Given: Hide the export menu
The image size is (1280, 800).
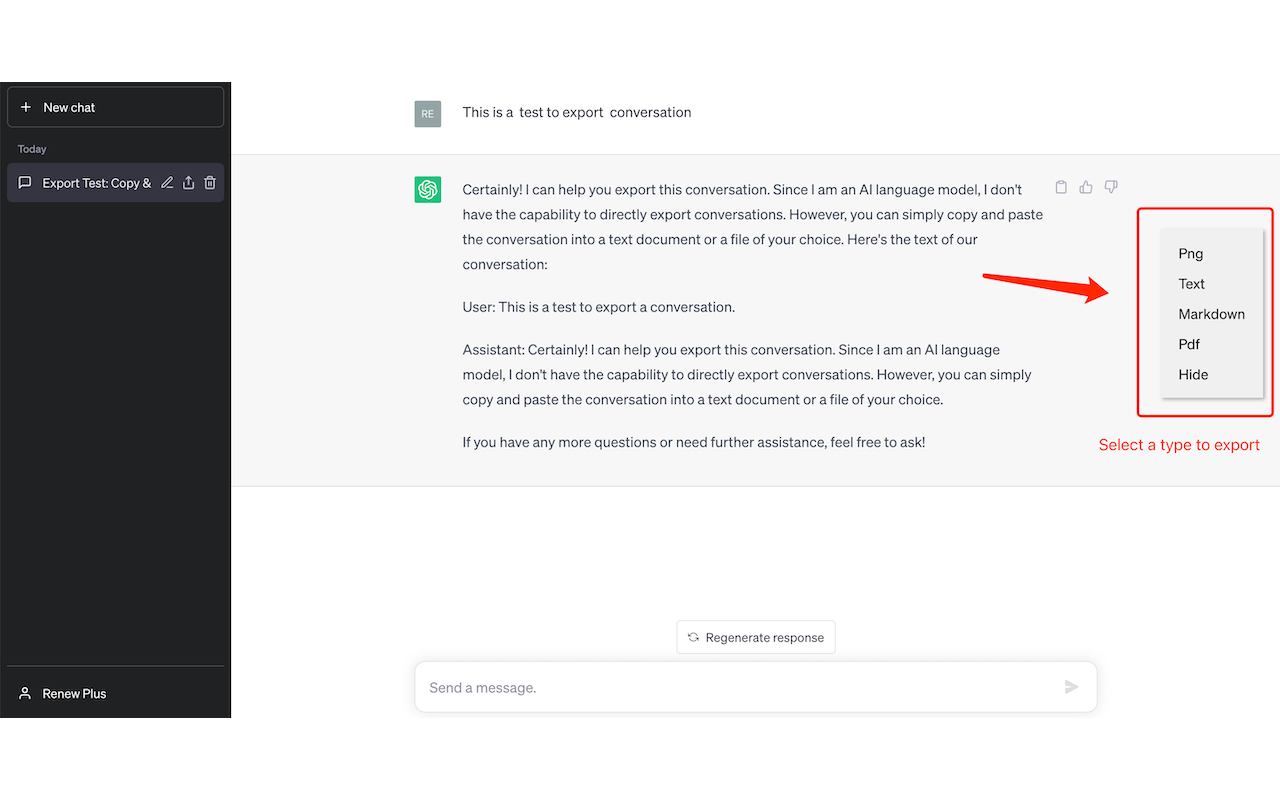Looking at the screenshot, I should 1193,375.
